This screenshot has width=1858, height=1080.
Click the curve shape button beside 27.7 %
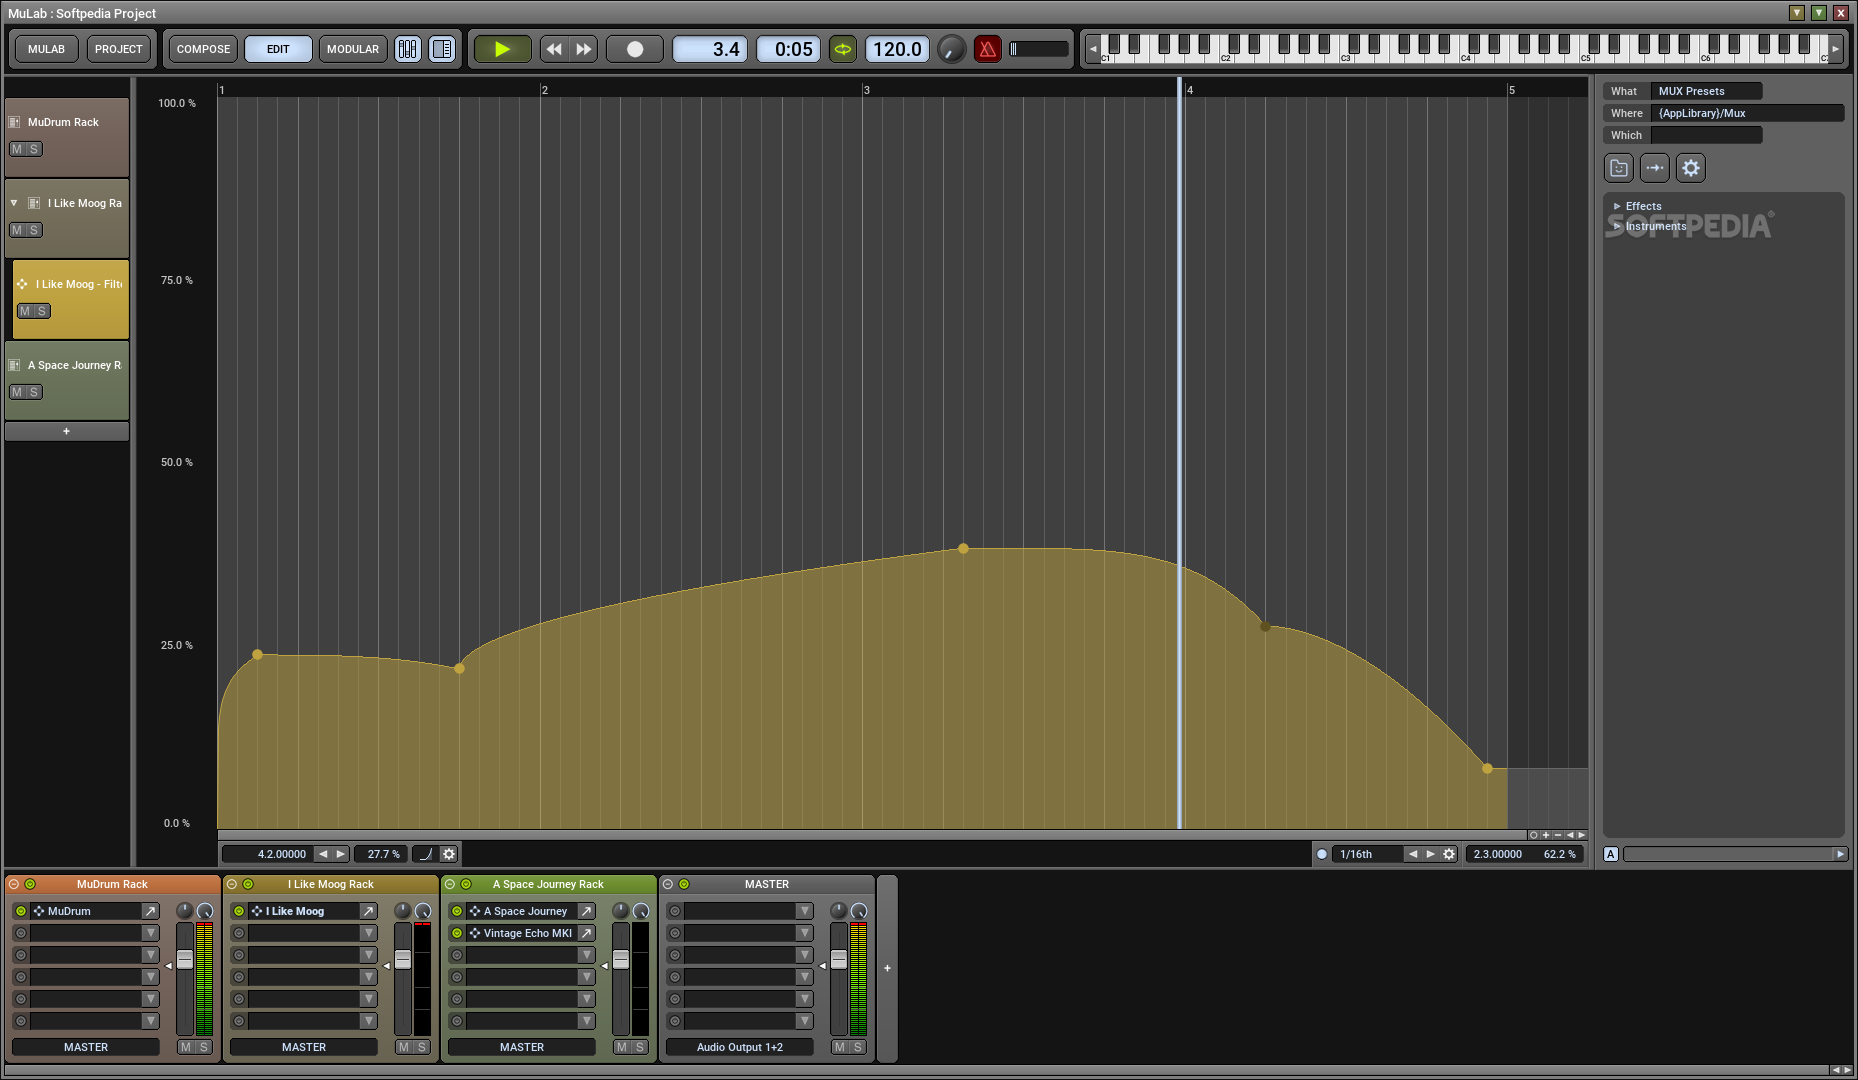(x=426, y=854)
